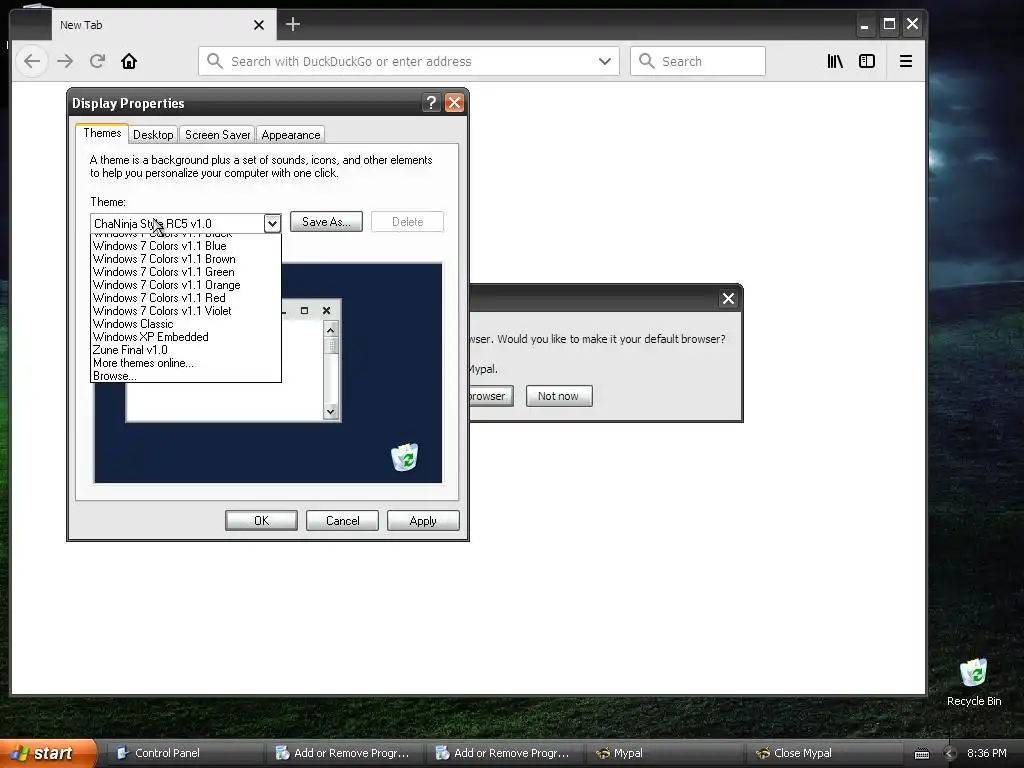
Task: Click Cancel in Display Properties
Action: (x=342, y=520)
